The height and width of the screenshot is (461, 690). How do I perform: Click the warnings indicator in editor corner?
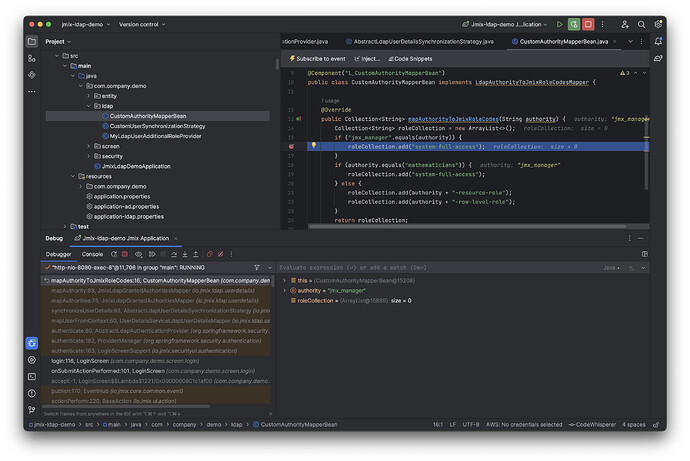coord(624,73)
